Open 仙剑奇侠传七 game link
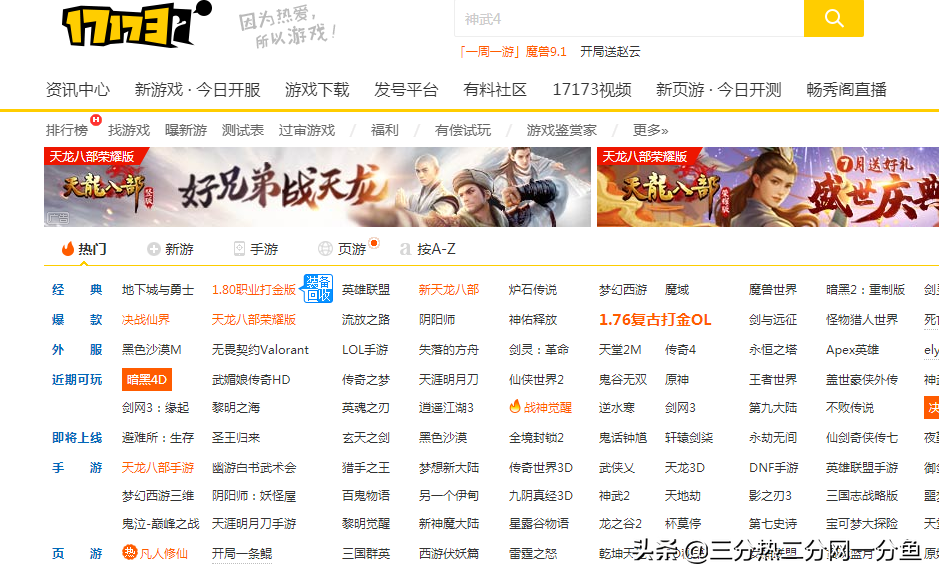 (862, 438)
